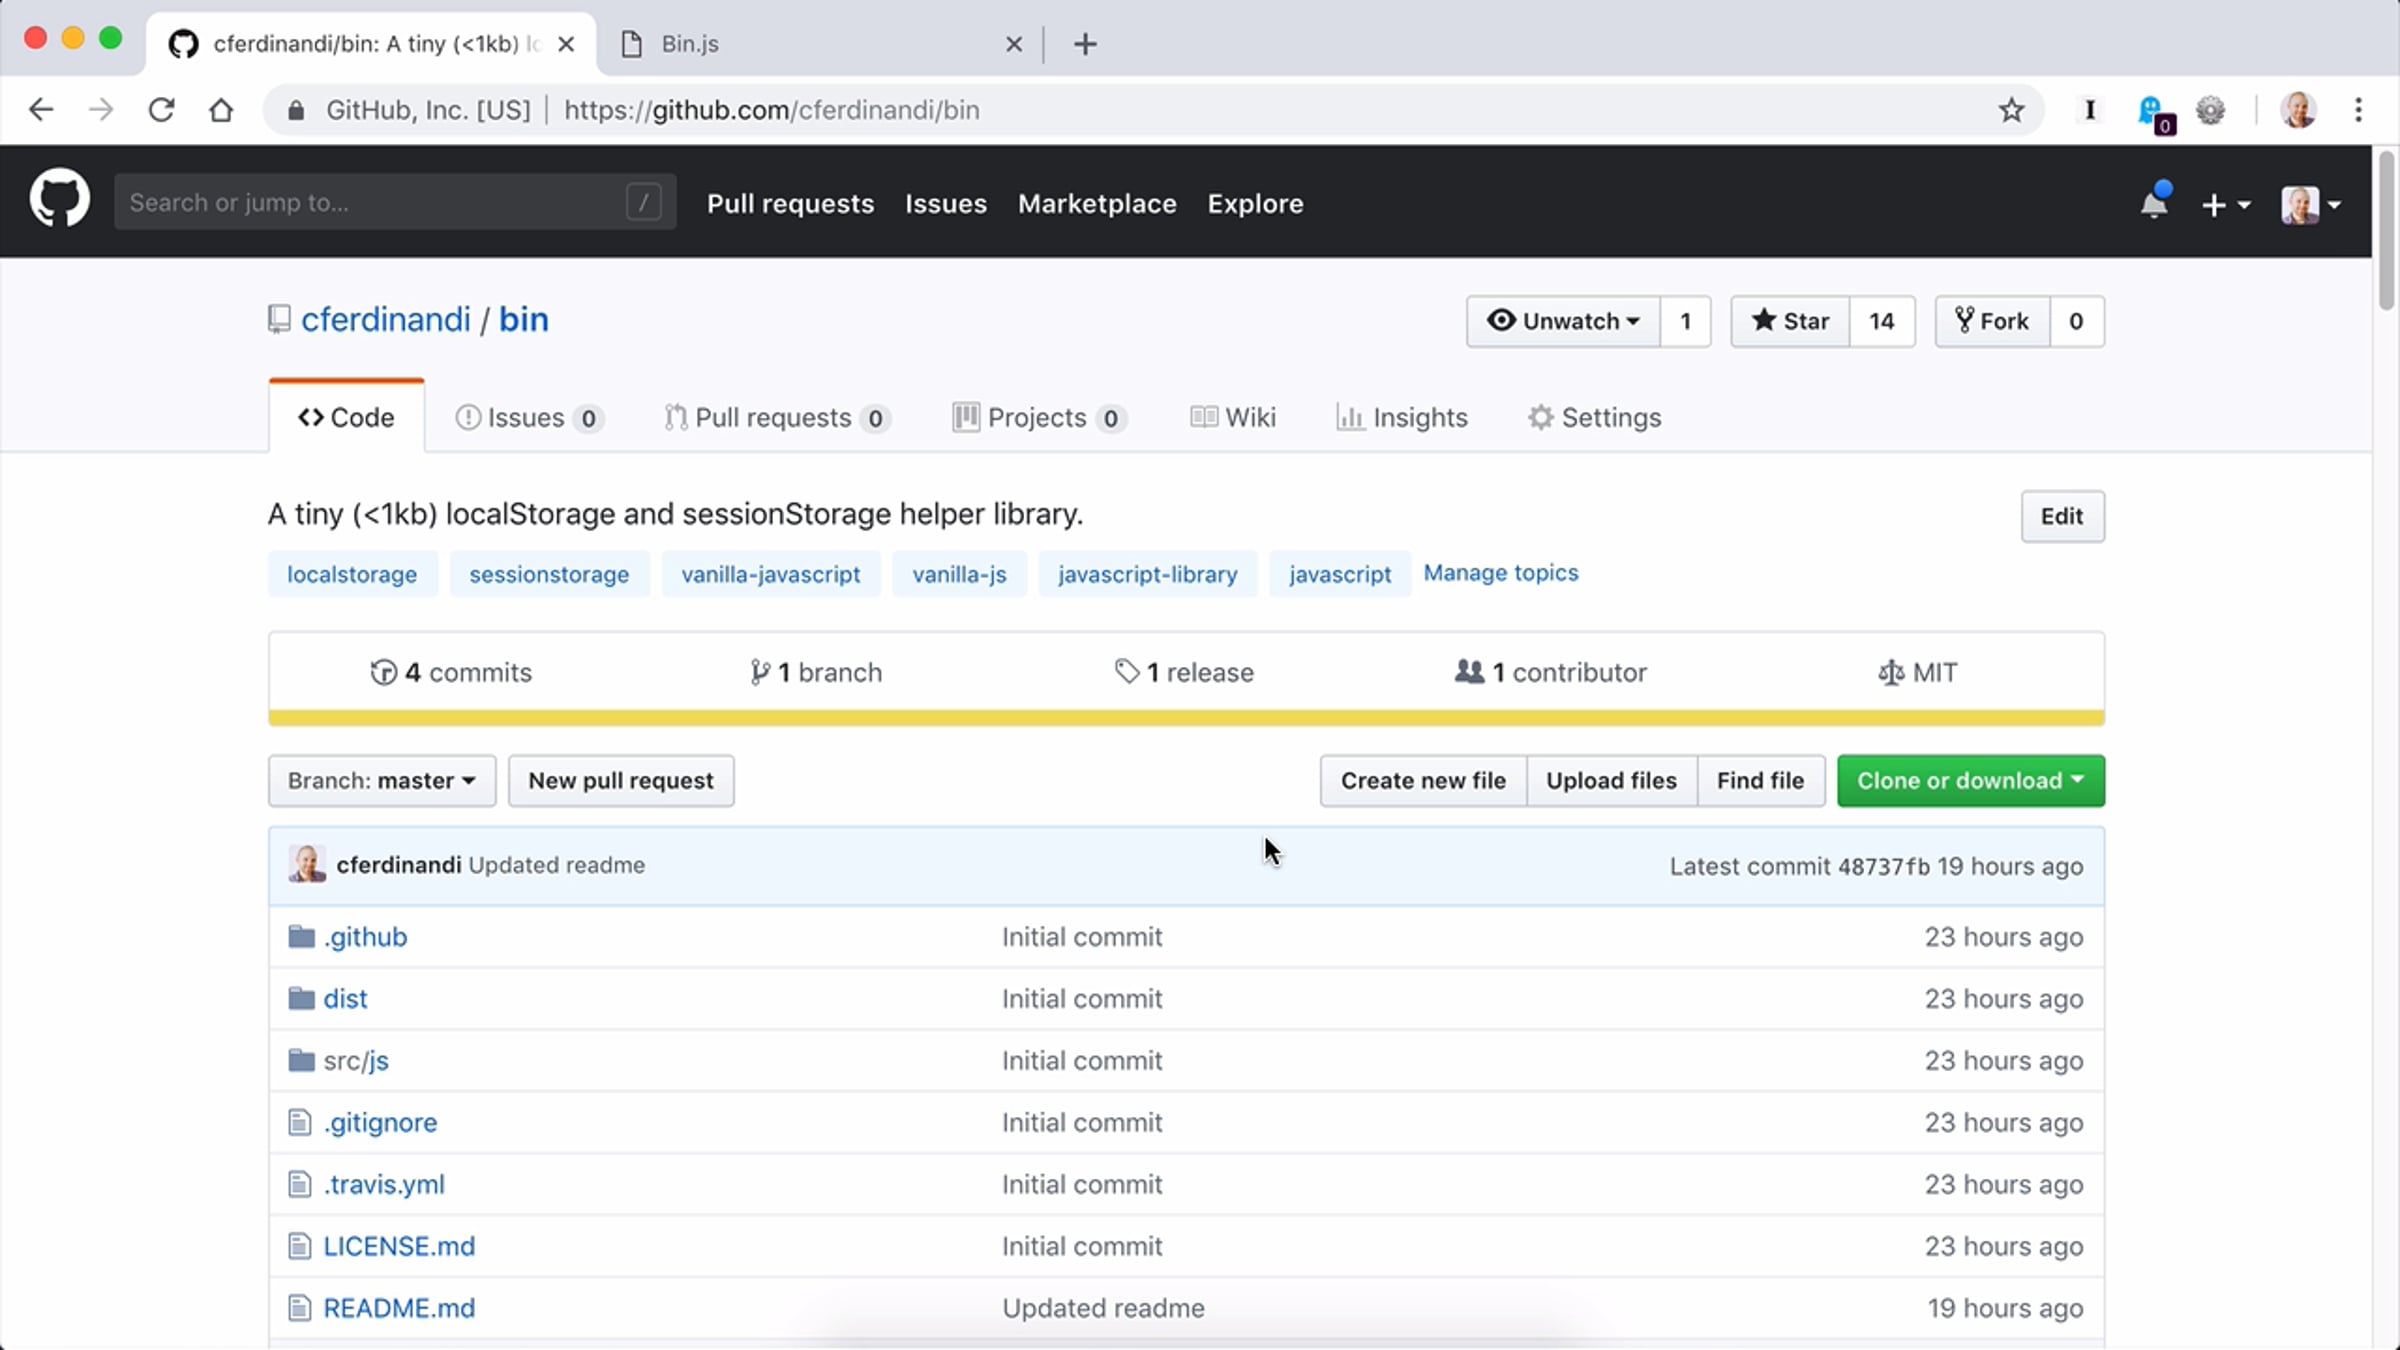2400x1350 pixels.
Task: Star the repository
Action: [x=1790, y=321]
